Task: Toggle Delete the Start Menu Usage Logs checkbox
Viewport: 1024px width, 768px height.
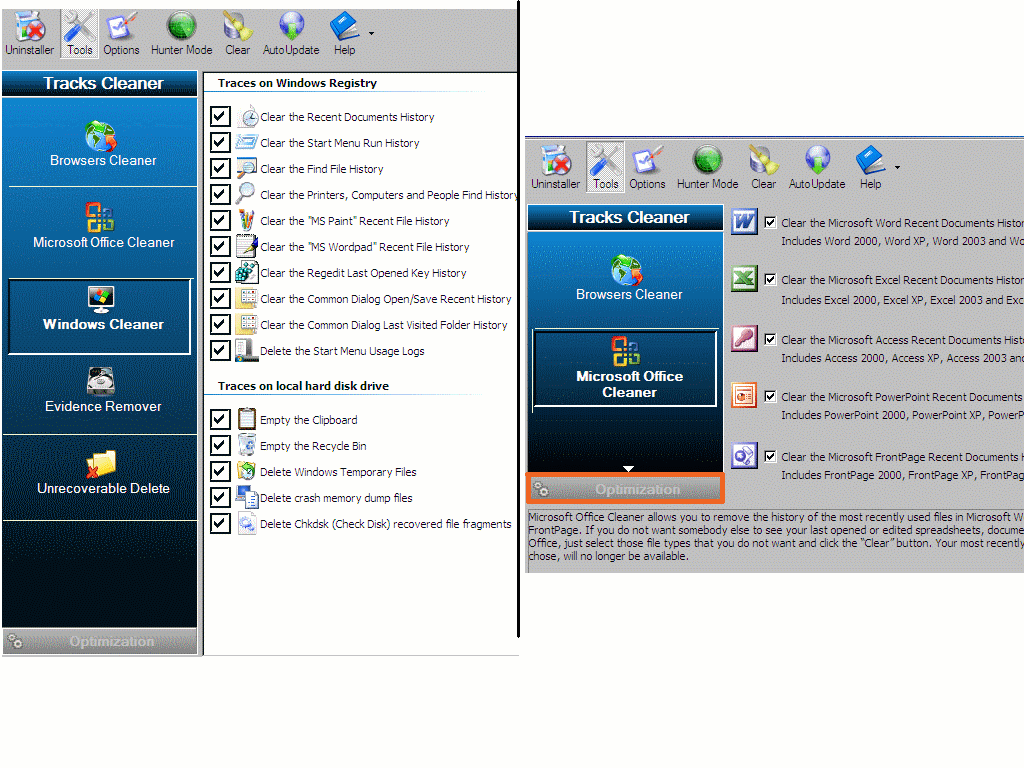Action: 220,351
